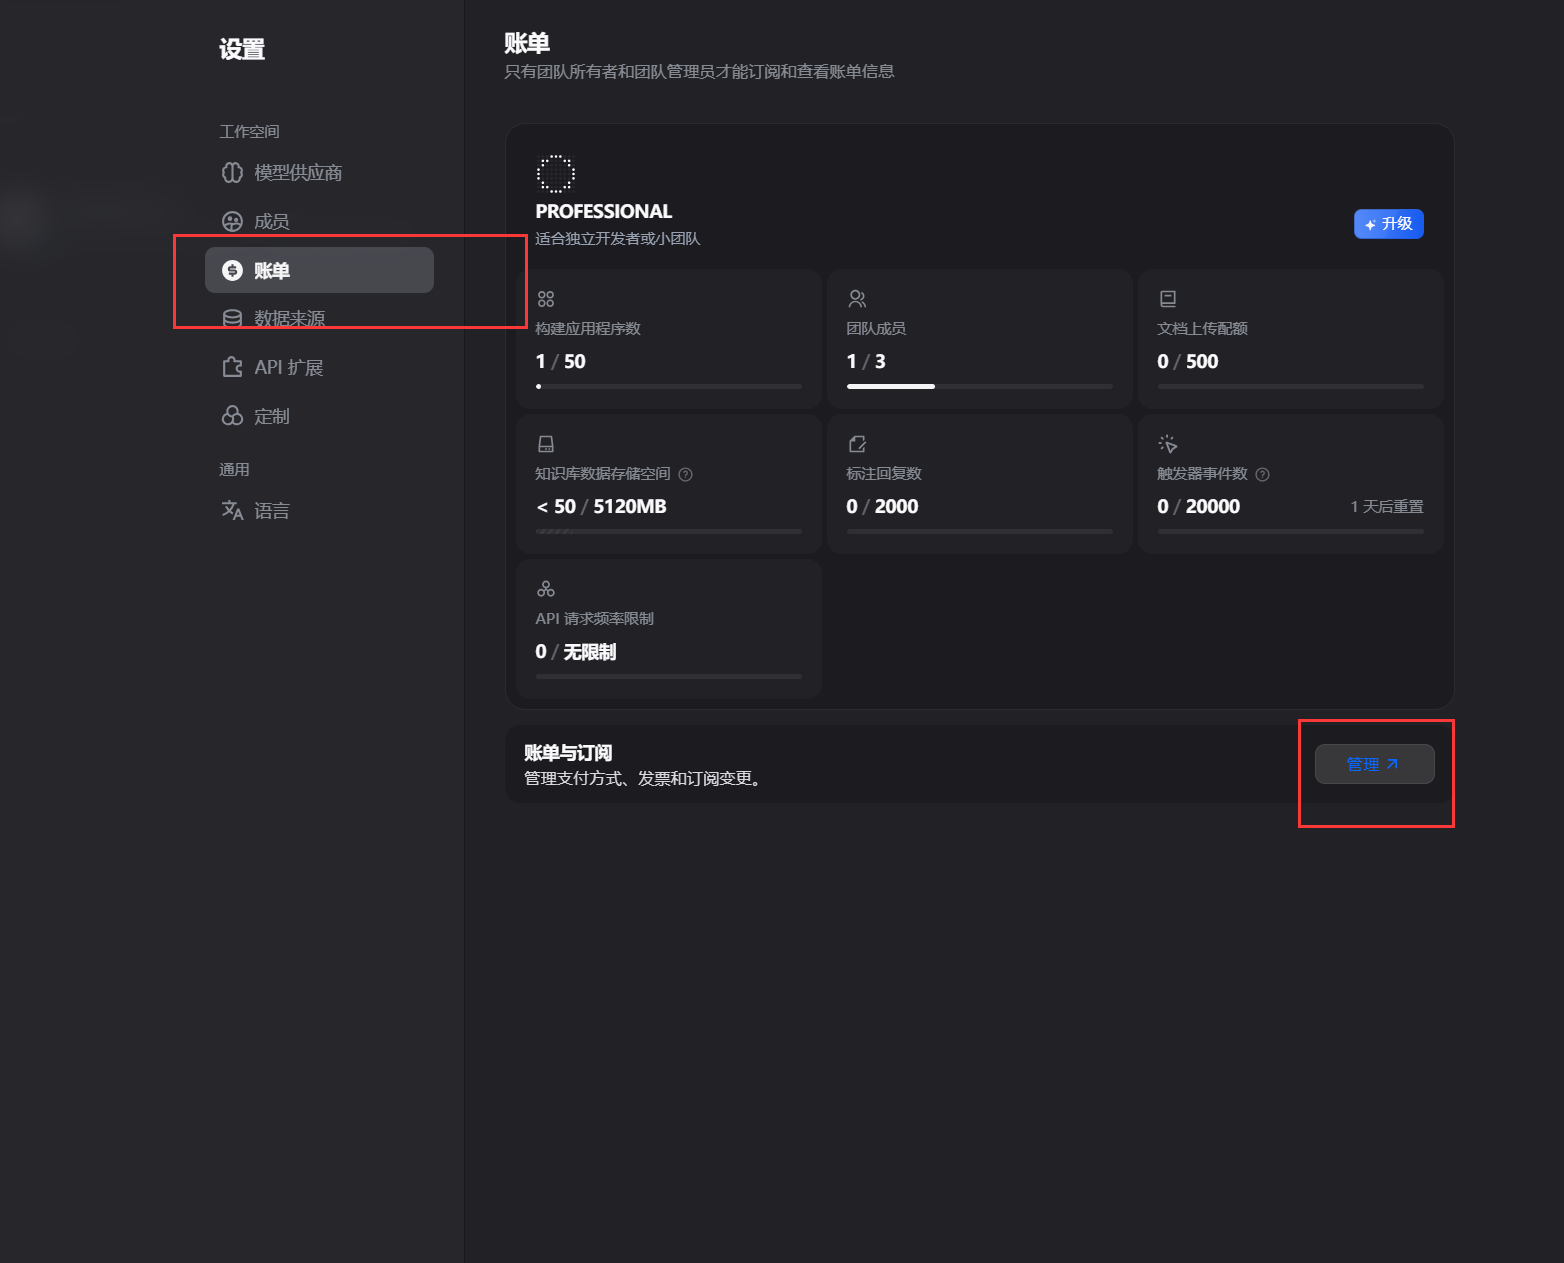Screen dimensions: 1564x1263
Task: Click the 0 / 500 upload quota value
Action: tap(1188, 362)
